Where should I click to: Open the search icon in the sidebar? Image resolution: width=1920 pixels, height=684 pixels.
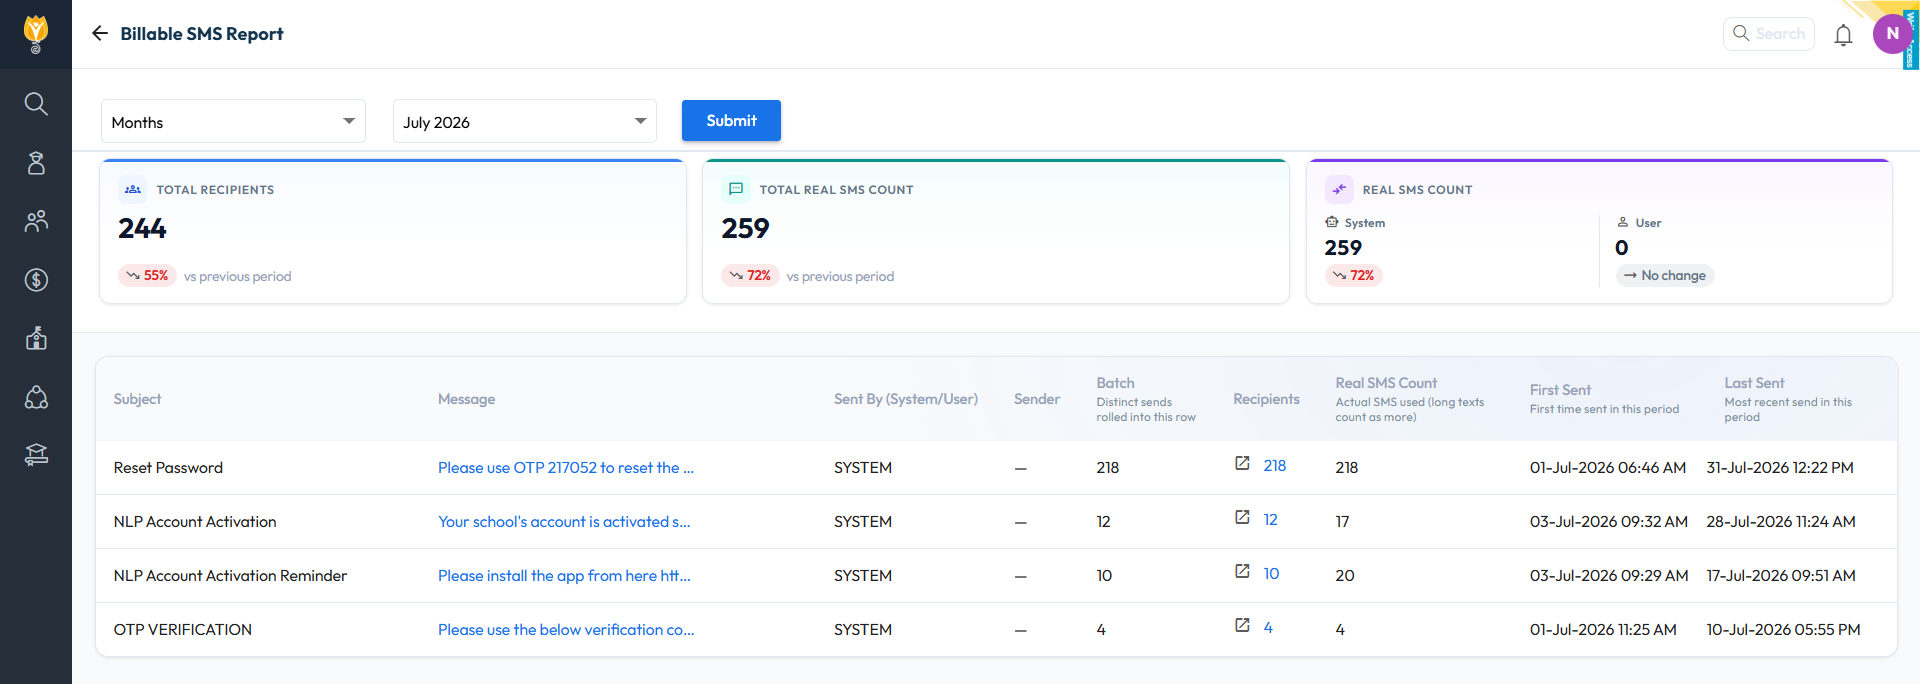pos(36,103)
